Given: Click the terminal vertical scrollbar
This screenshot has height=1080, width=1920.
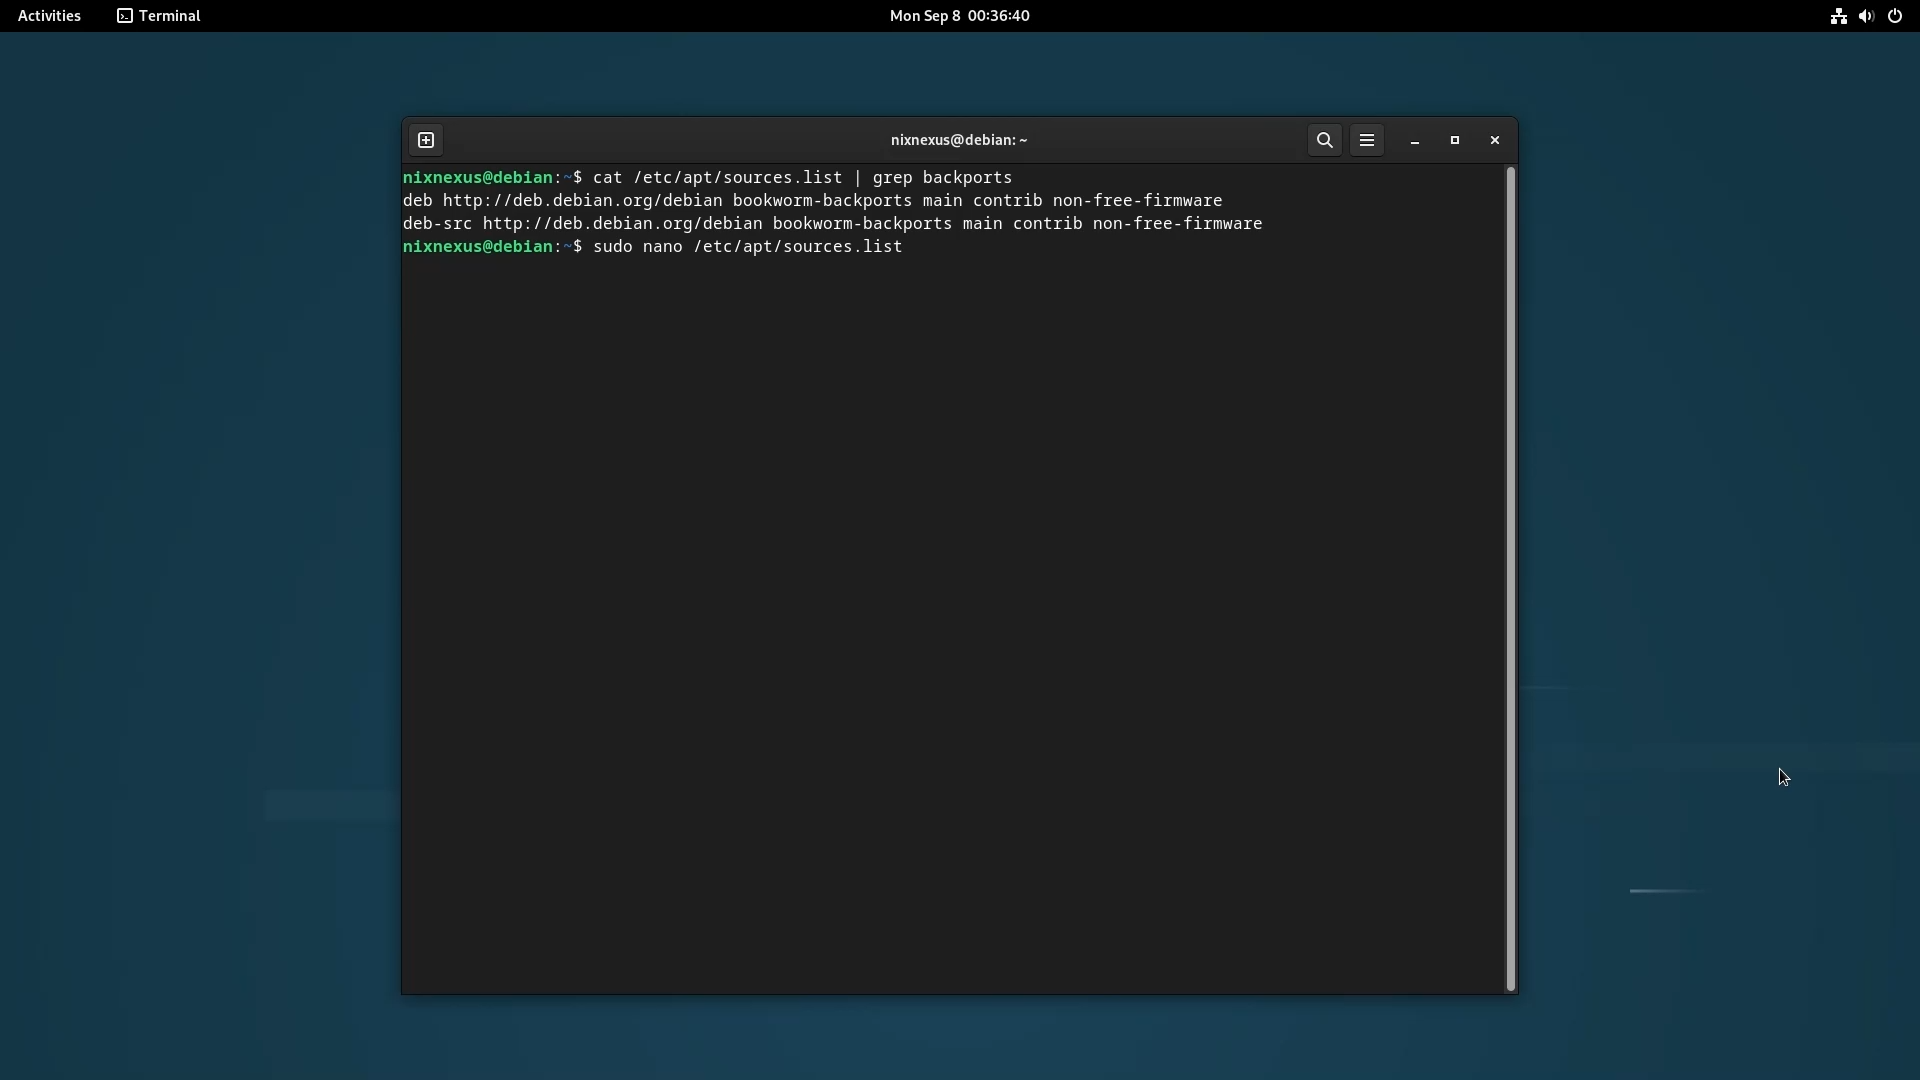Looking at the screenshot, I should point(1510,578).
